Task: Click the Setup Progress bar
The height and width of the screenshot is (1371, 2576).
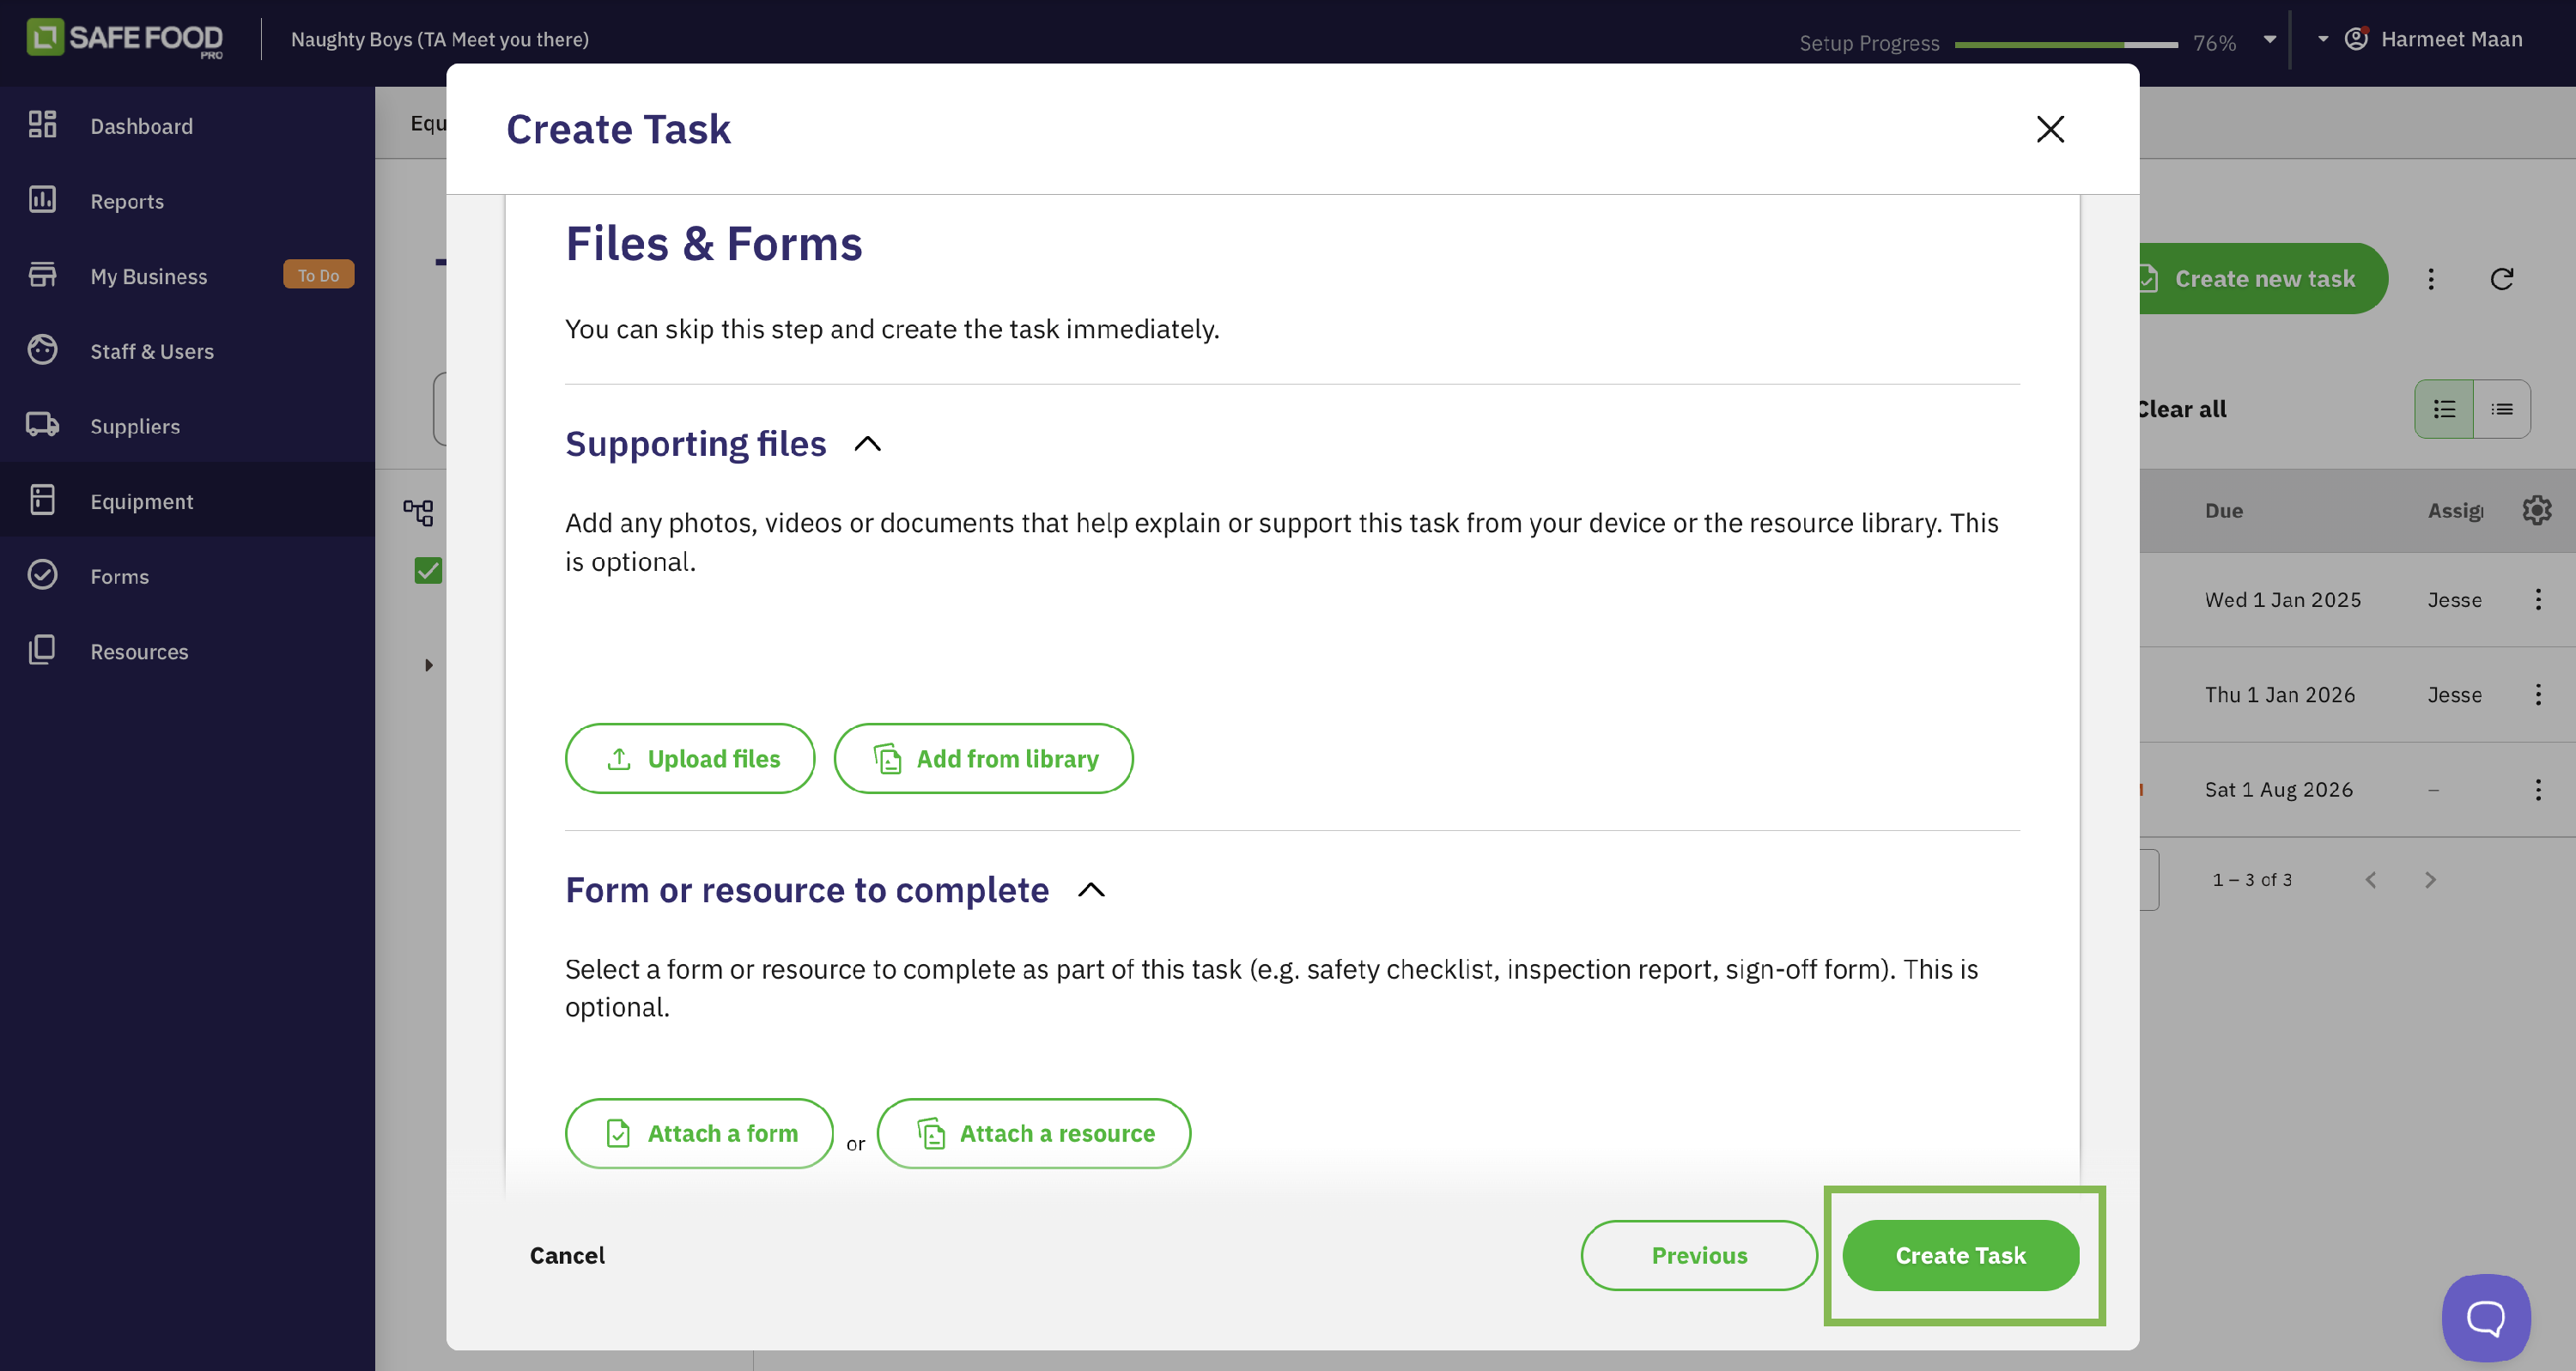Action: click(x=2066, y=44)
